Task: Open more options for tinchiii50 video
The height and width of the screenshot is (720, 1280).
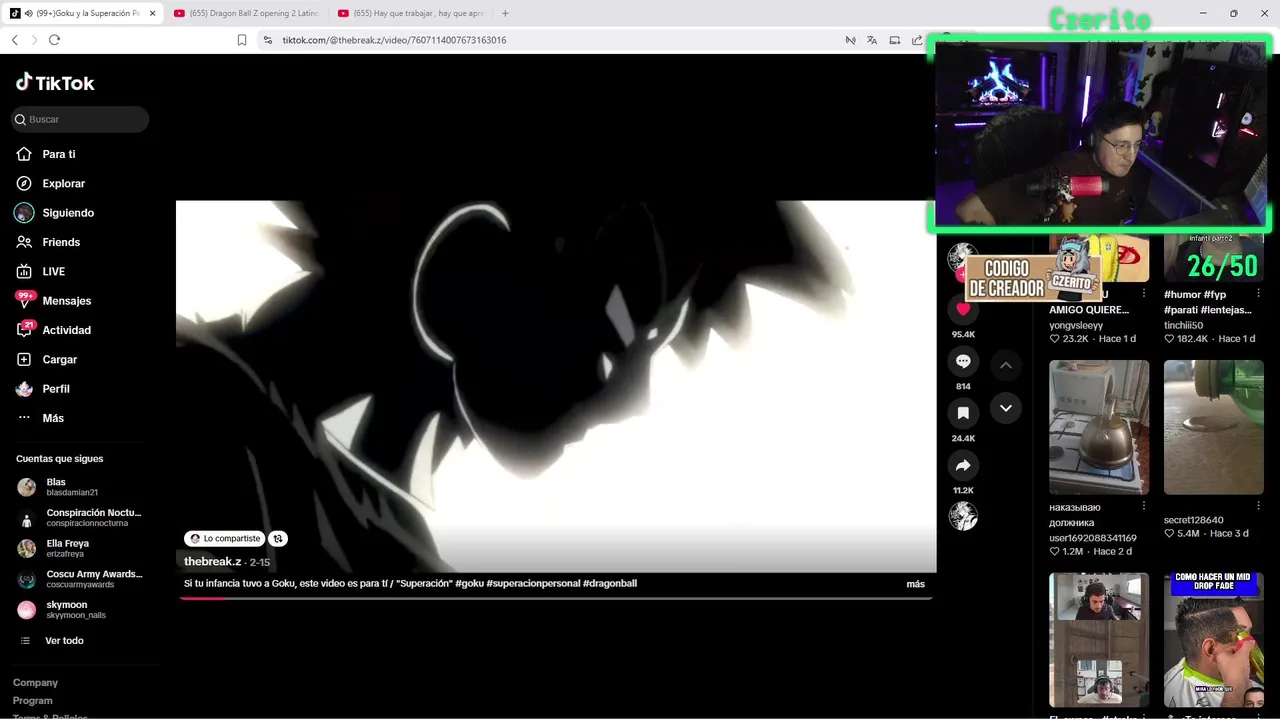Action: 1259,295
